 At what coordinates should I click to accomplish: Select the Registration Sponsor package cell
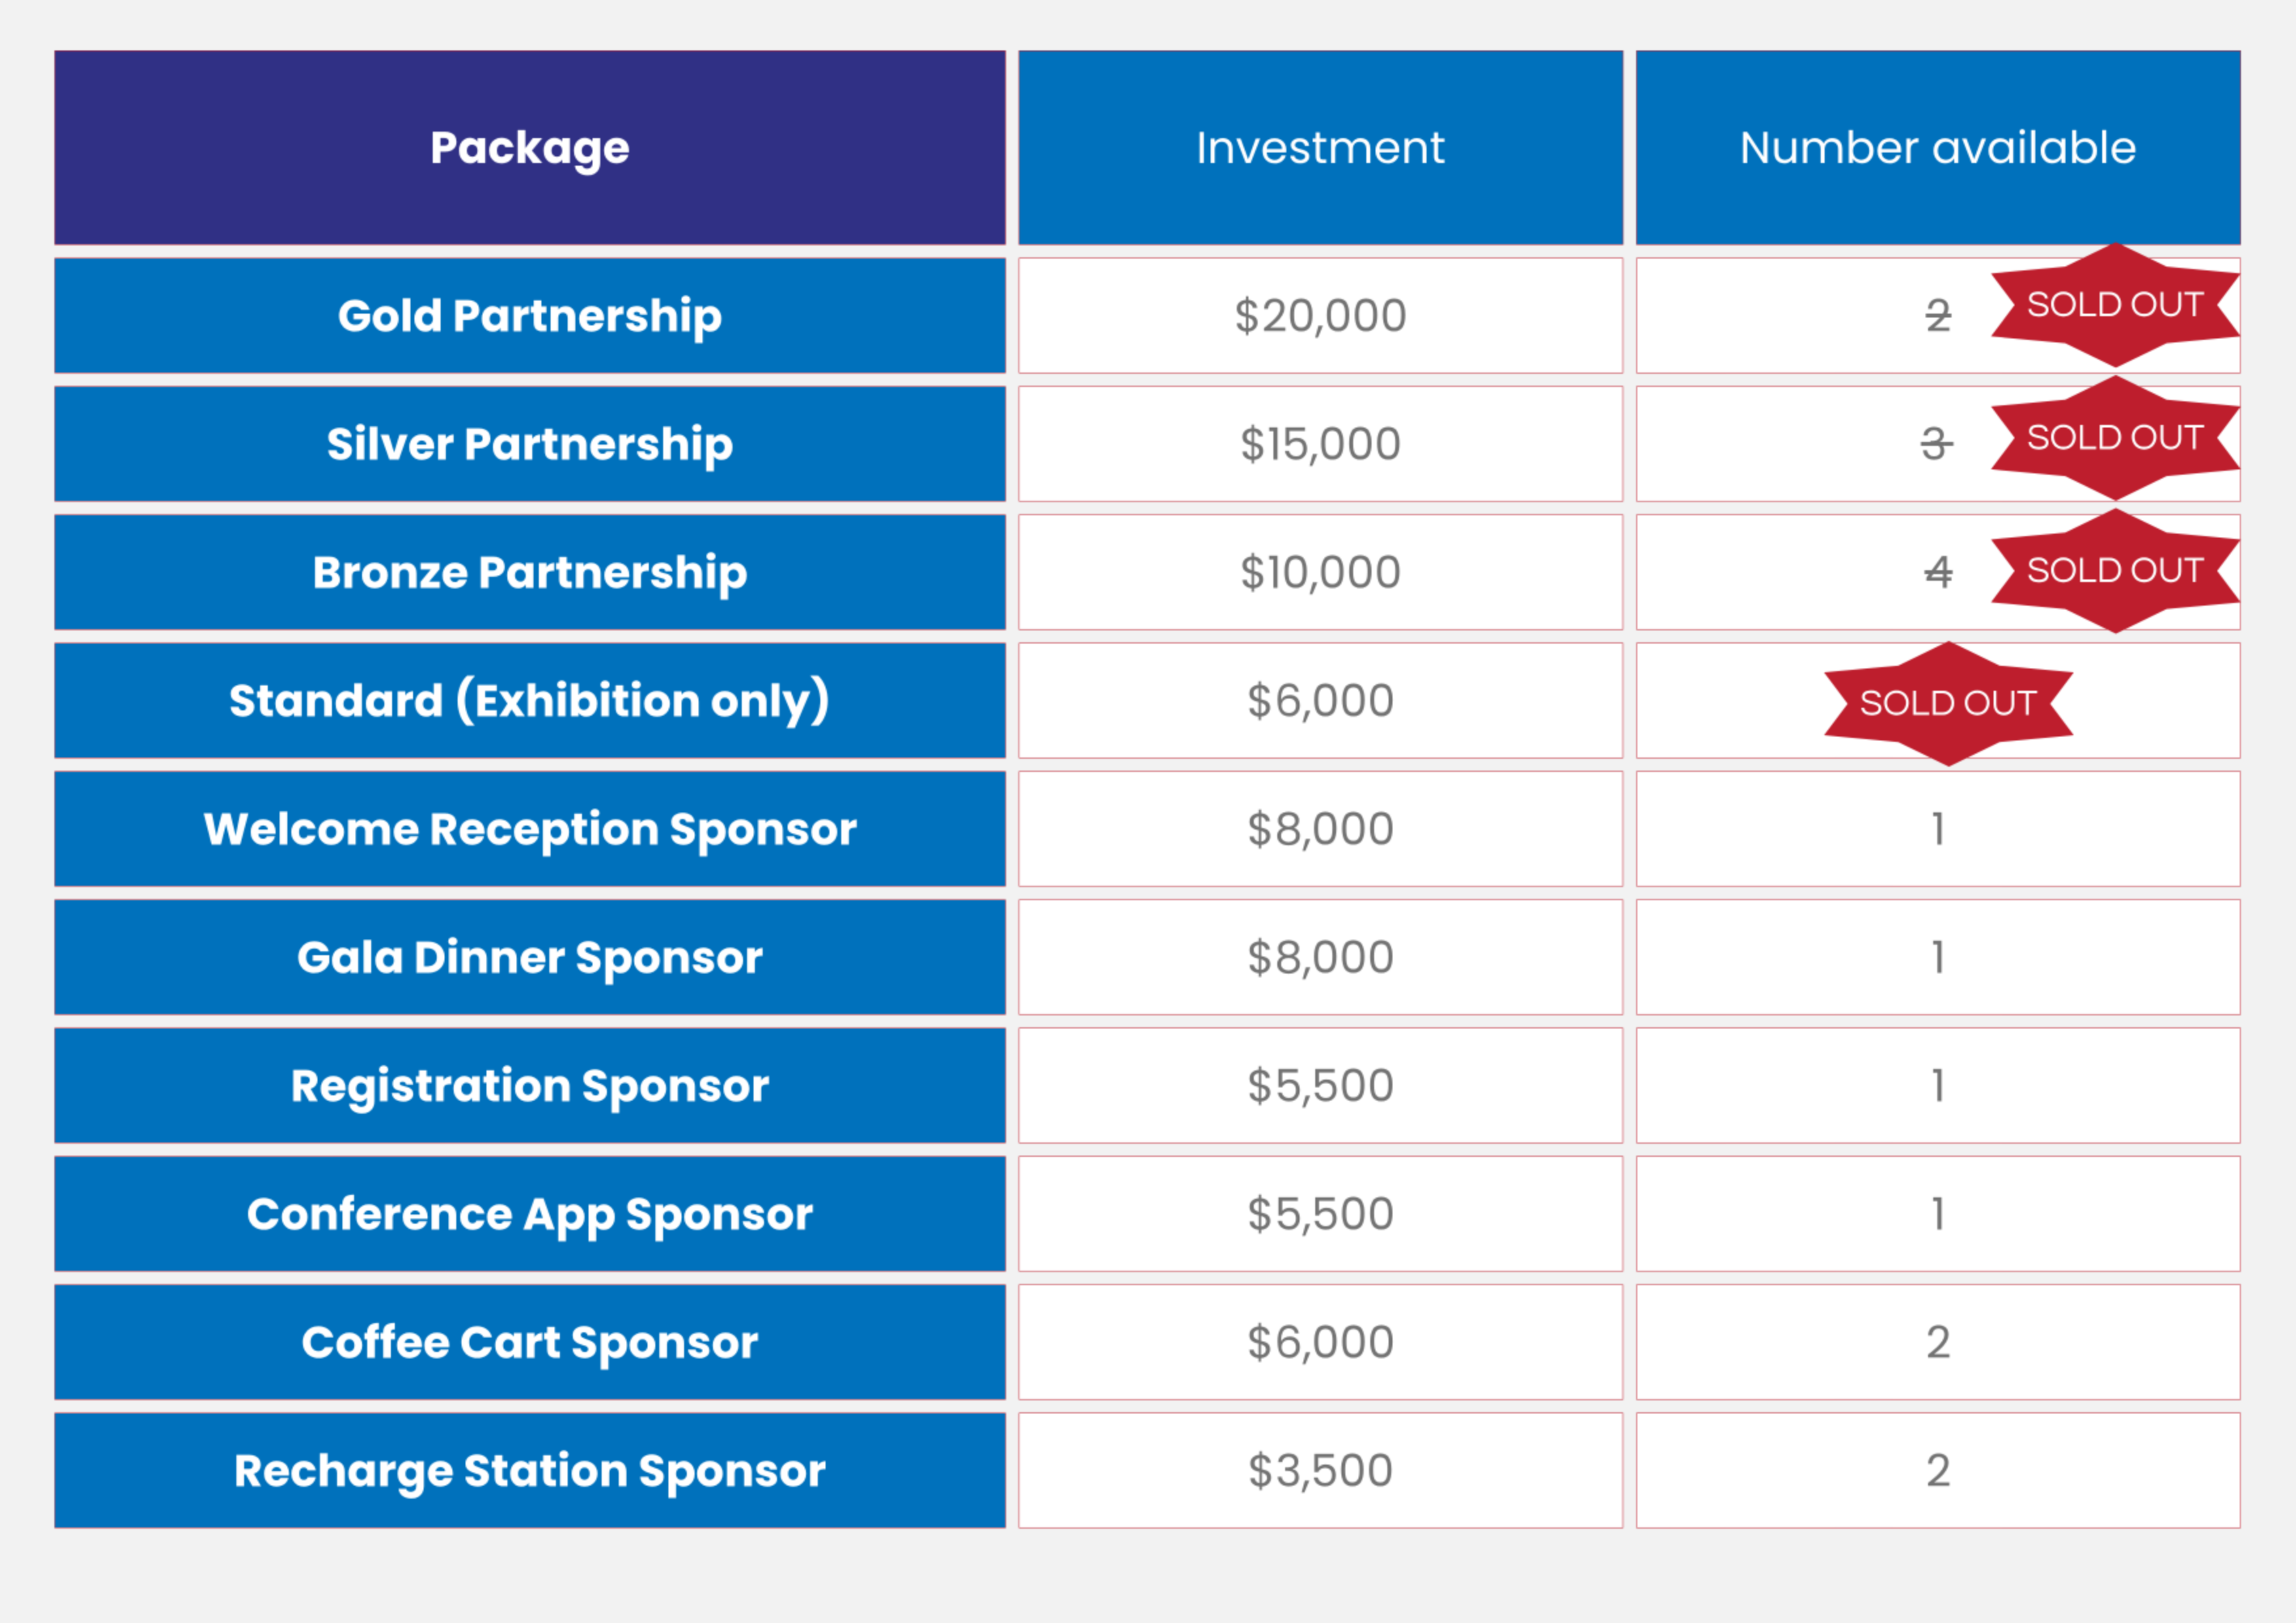(529, 1085)
